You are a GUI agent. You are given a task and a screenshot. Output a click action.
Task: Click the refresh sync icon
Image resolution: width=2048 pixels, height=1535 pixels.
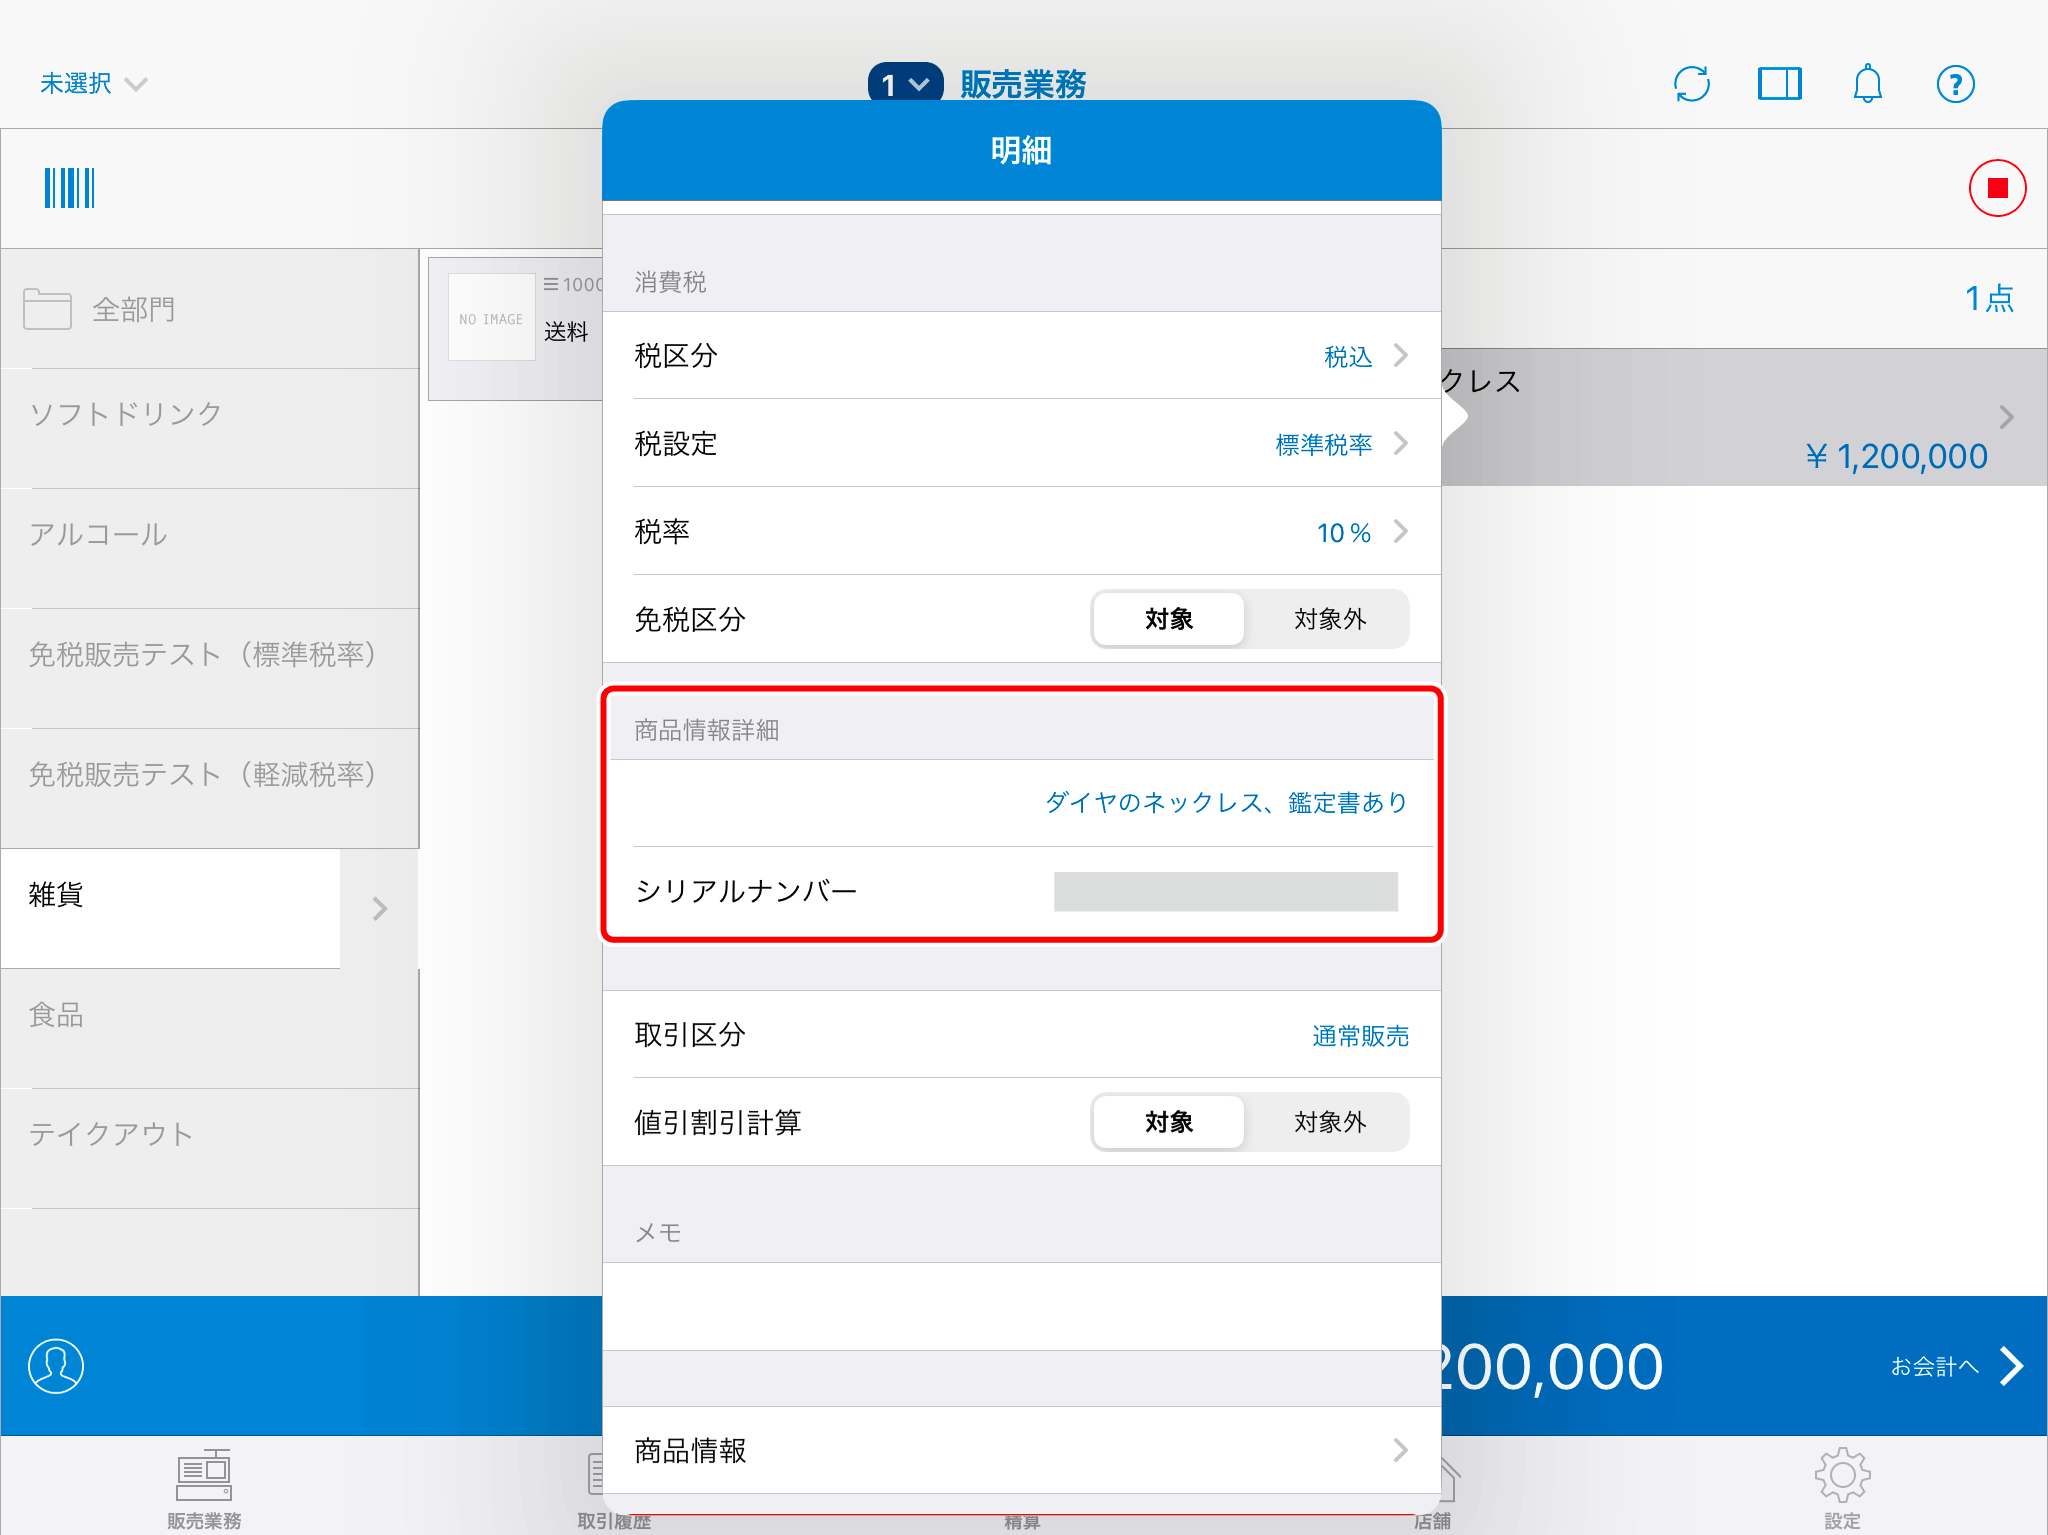click(1692, 84)
